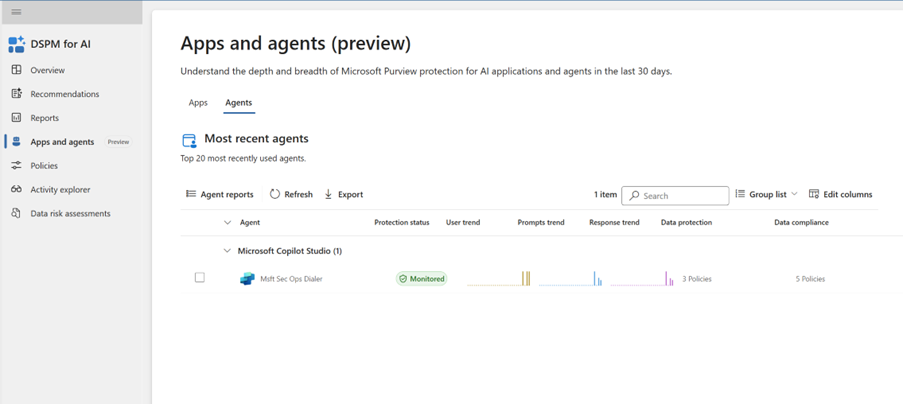Click the User trend column header
The height and width of the screenshot is (404, 903).
click(463, 223)
